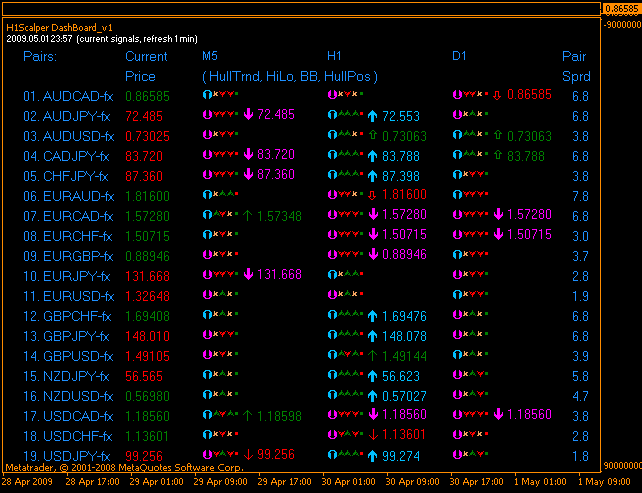Click the USDJPY spread value 1.8
This screenshot has height=493, width=642.
click(580, 456)
